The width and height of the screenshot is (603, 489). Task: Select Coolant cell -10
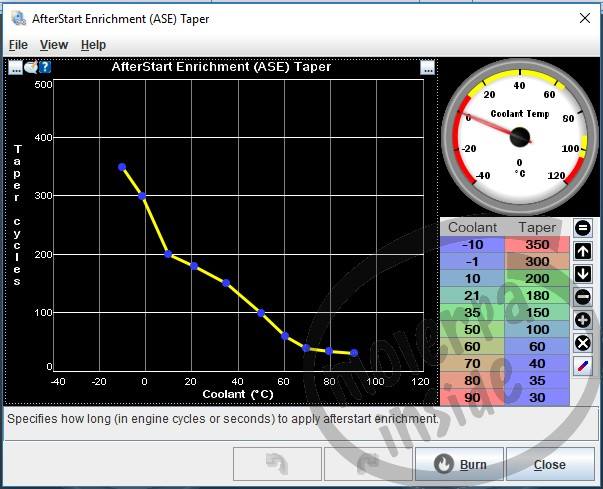[x=472, y=244]
